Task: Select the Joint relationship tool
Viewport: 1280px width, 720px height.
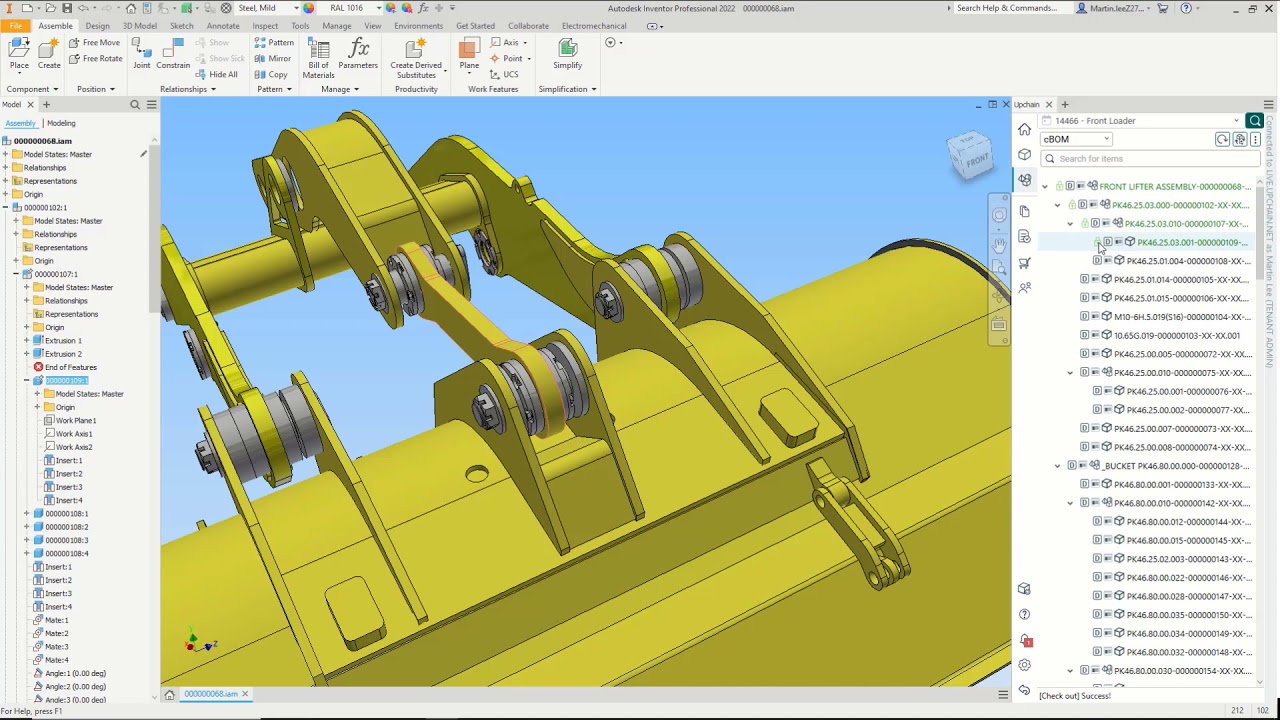Action: coord(142,54)
